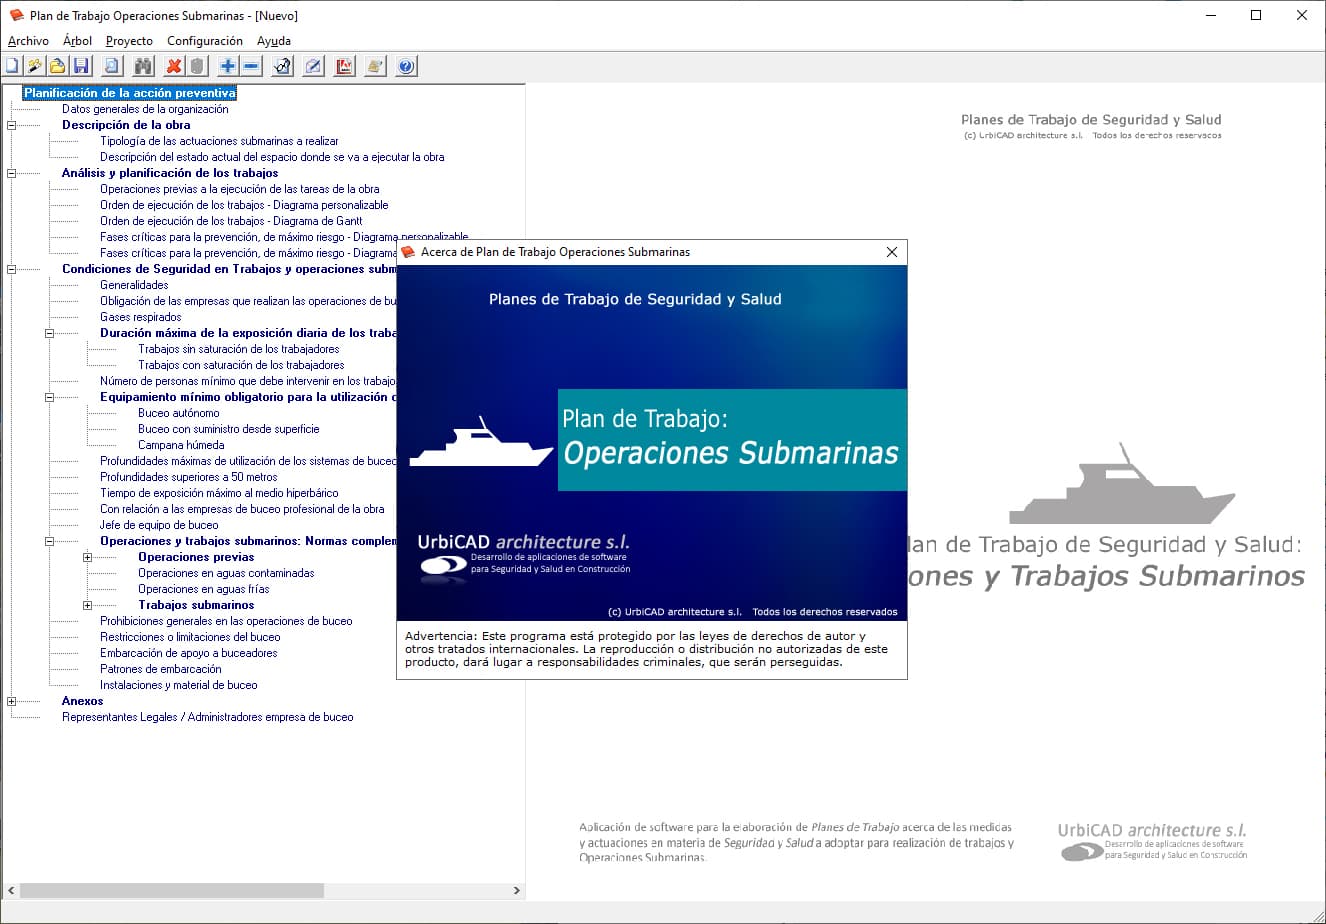The image size is (1326, 924).
Task: Open the Ayuda menu
Action: tap(274, 41)
